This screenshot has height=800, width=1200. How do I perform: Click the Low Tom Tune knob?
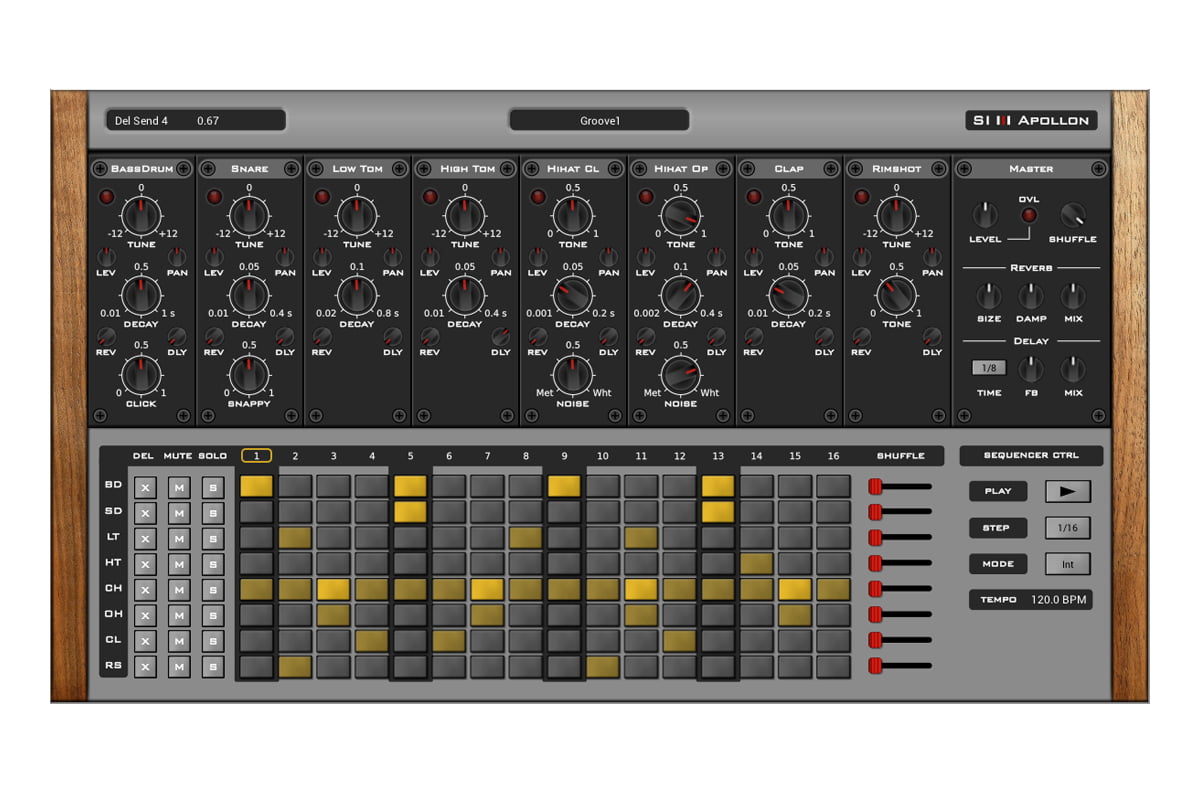357,215
